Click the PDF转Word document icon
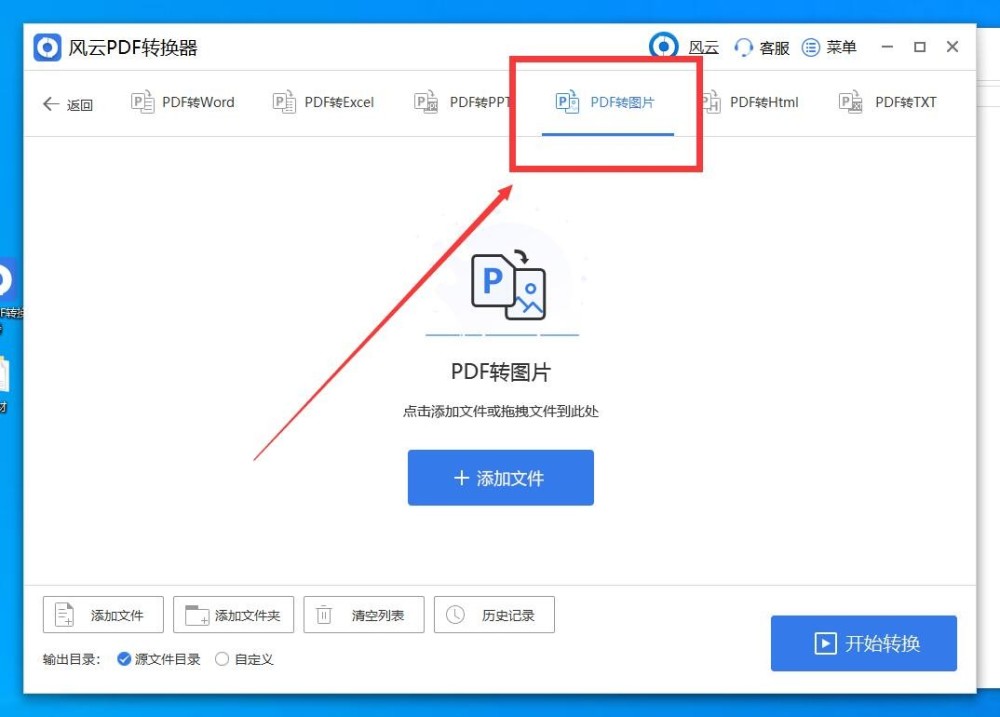1000x717 pixels. pos(142,102)
